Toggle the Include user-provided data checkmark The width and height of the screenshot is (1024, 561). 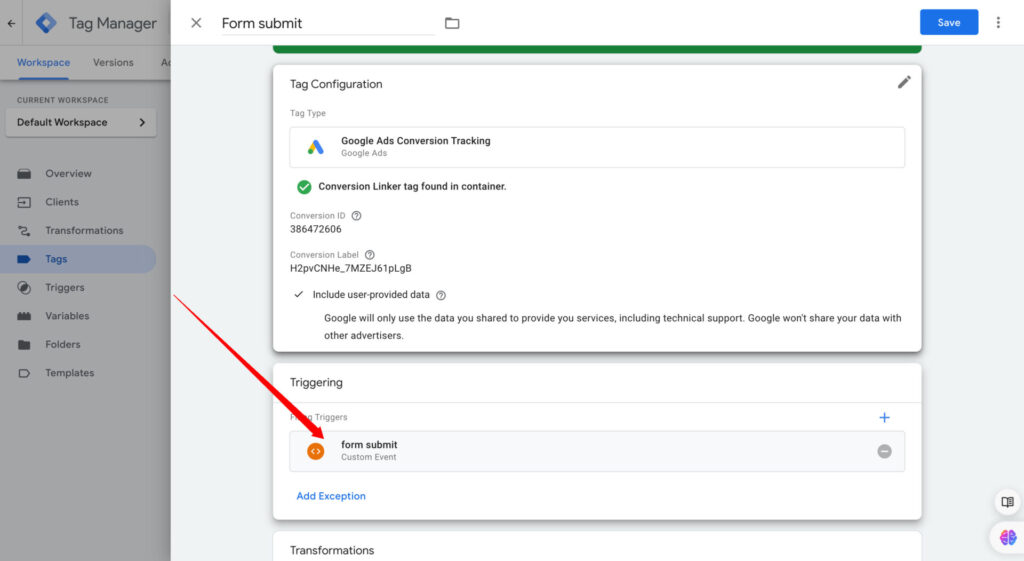298,295
